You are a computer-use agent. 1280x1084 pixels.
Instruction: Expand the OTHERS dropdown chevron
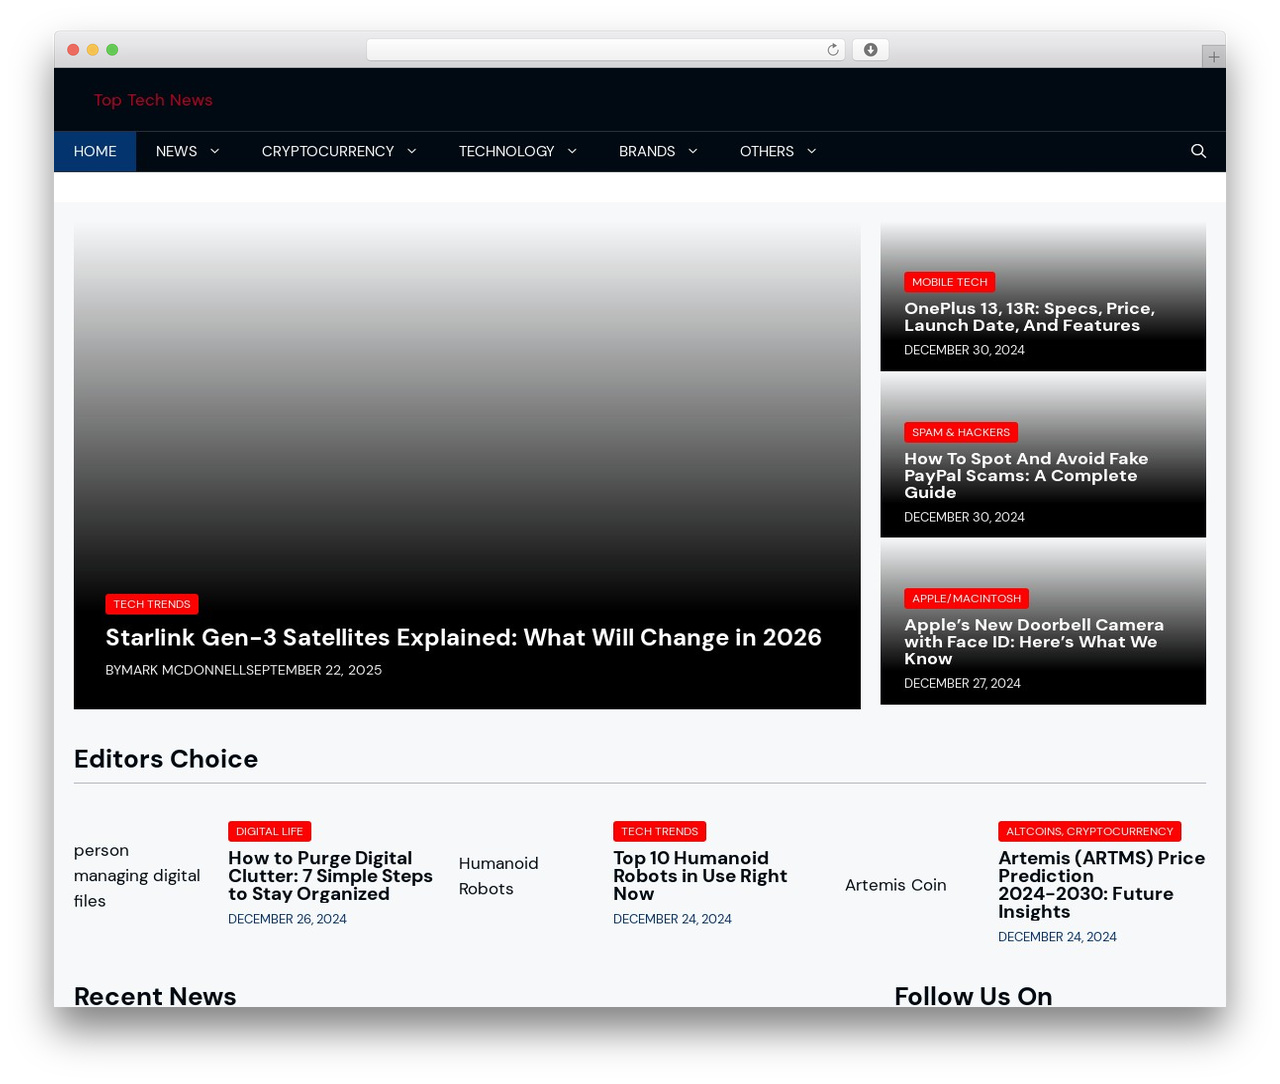click(x=810, y=150)
